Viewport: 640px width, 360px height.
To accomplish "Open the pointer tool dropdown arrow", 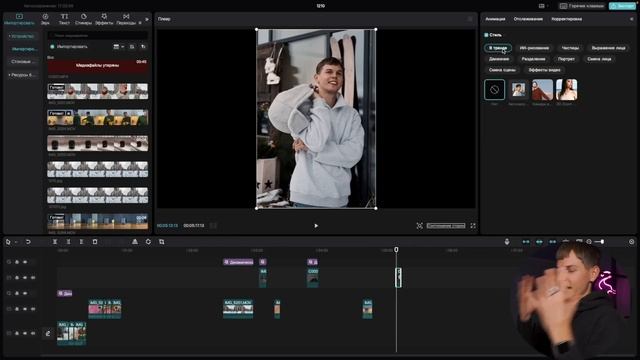I will [16, 242].
